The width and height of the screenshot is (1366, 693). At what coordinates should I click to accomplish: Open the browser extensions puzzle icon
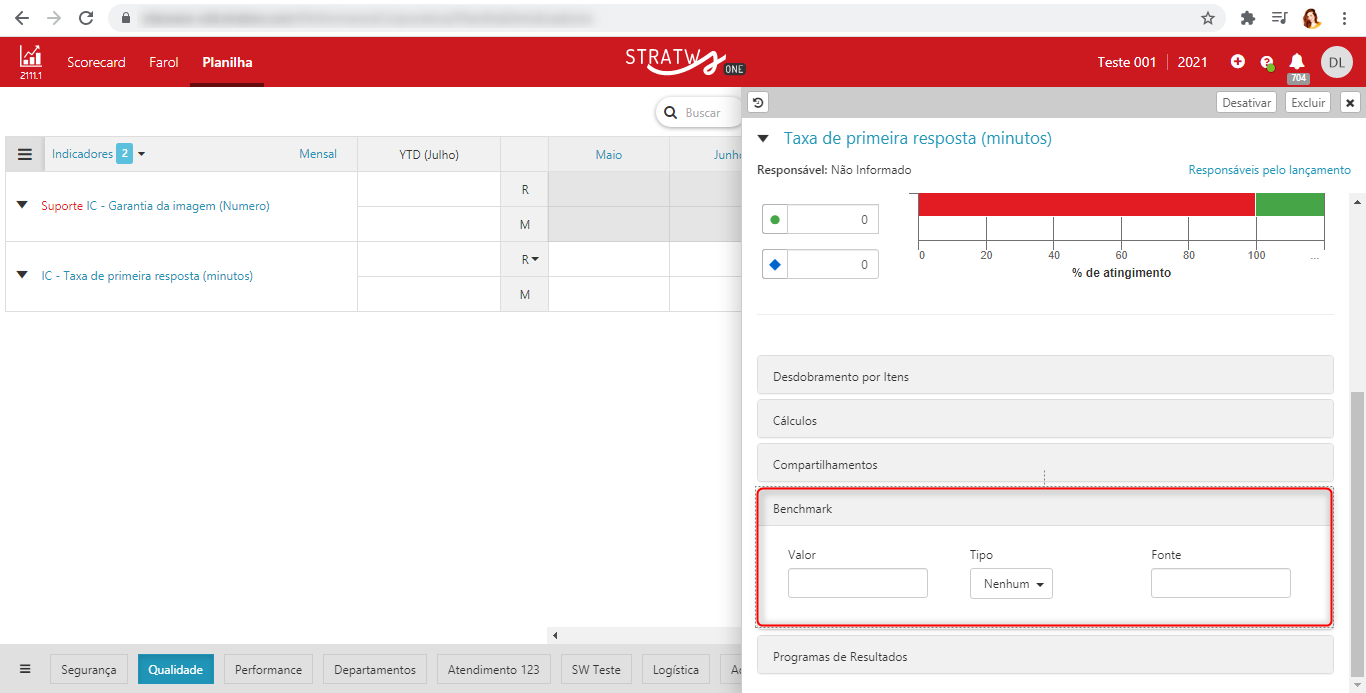tap(1247, 18)
